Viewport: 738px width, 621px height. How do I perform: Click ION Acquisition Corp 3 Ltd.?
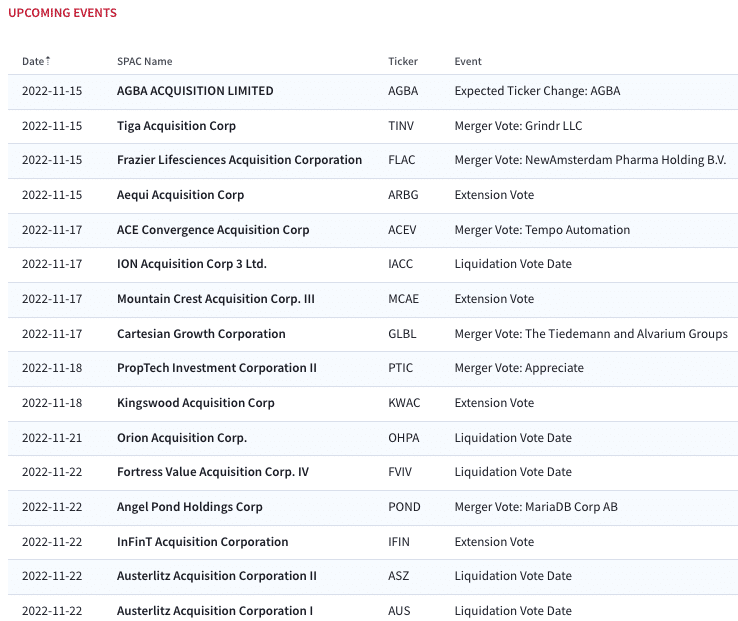point(192,264)
